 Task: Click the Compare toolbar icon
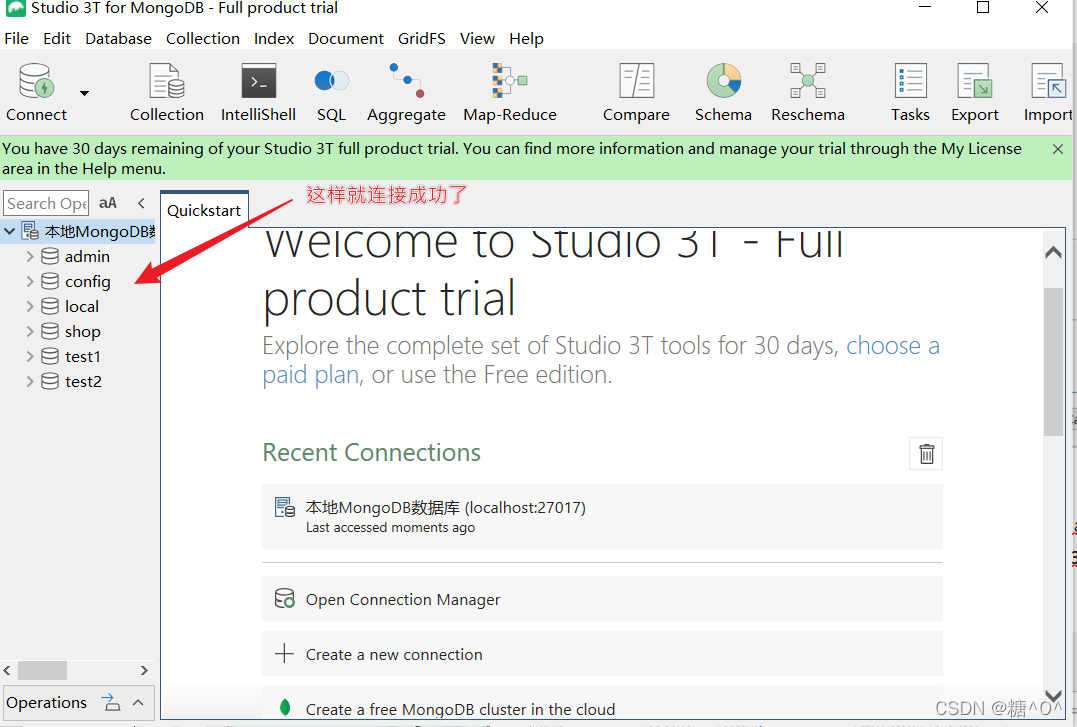coord(636,92)
